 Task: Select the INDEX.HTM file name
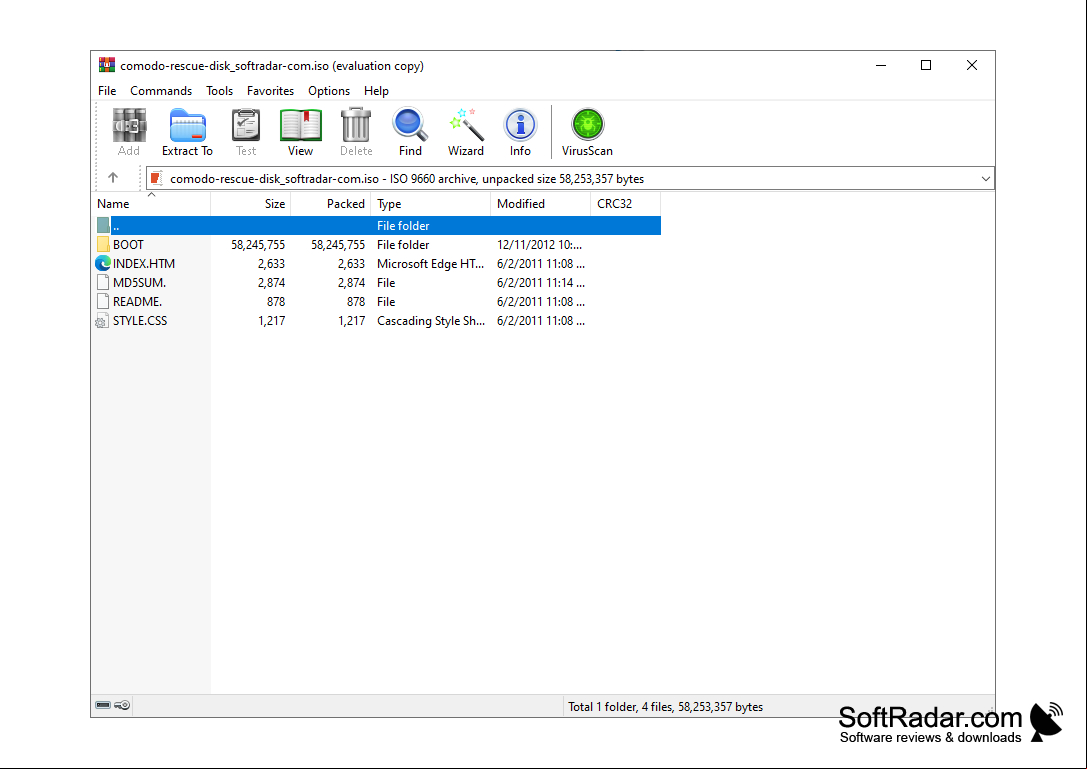click(x=144, y=263)
